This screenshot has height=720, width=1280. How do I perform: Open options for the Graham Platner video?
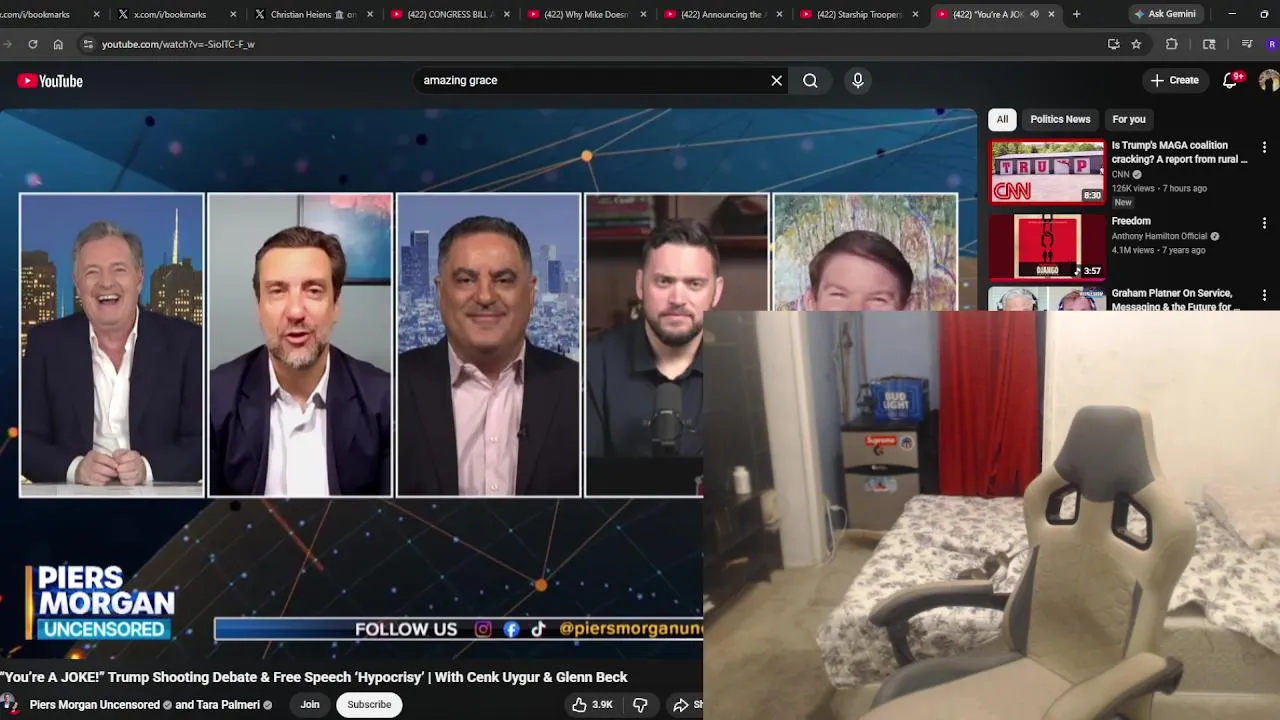click(1264, 295)
